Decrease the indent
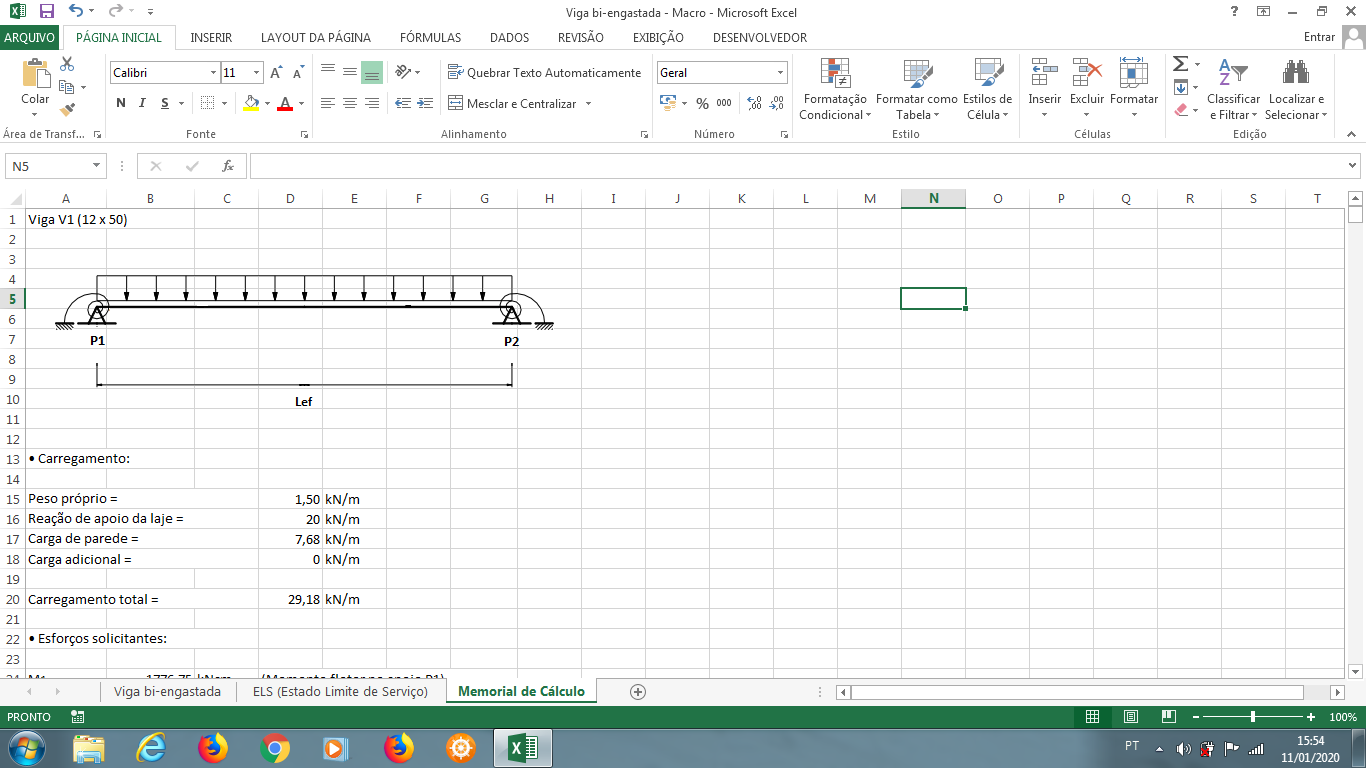The height and width of the screenshot is (768, 1366). (403, 103)
